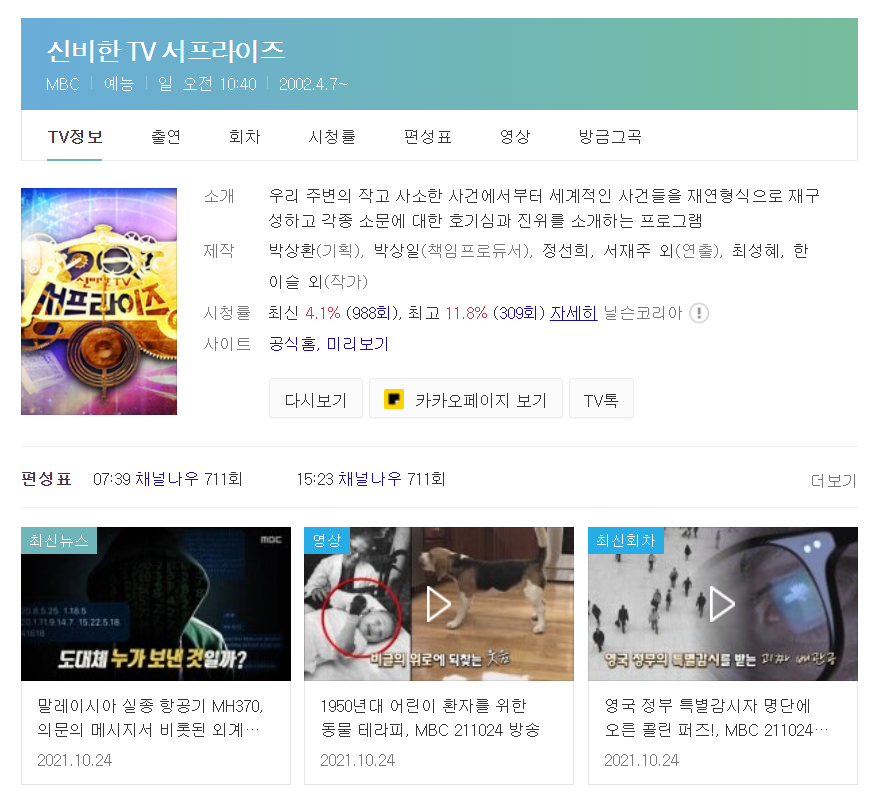Screen dimensions: 881x805
Task: Open the 방금그곡 tab
Action: click(610, 137)
